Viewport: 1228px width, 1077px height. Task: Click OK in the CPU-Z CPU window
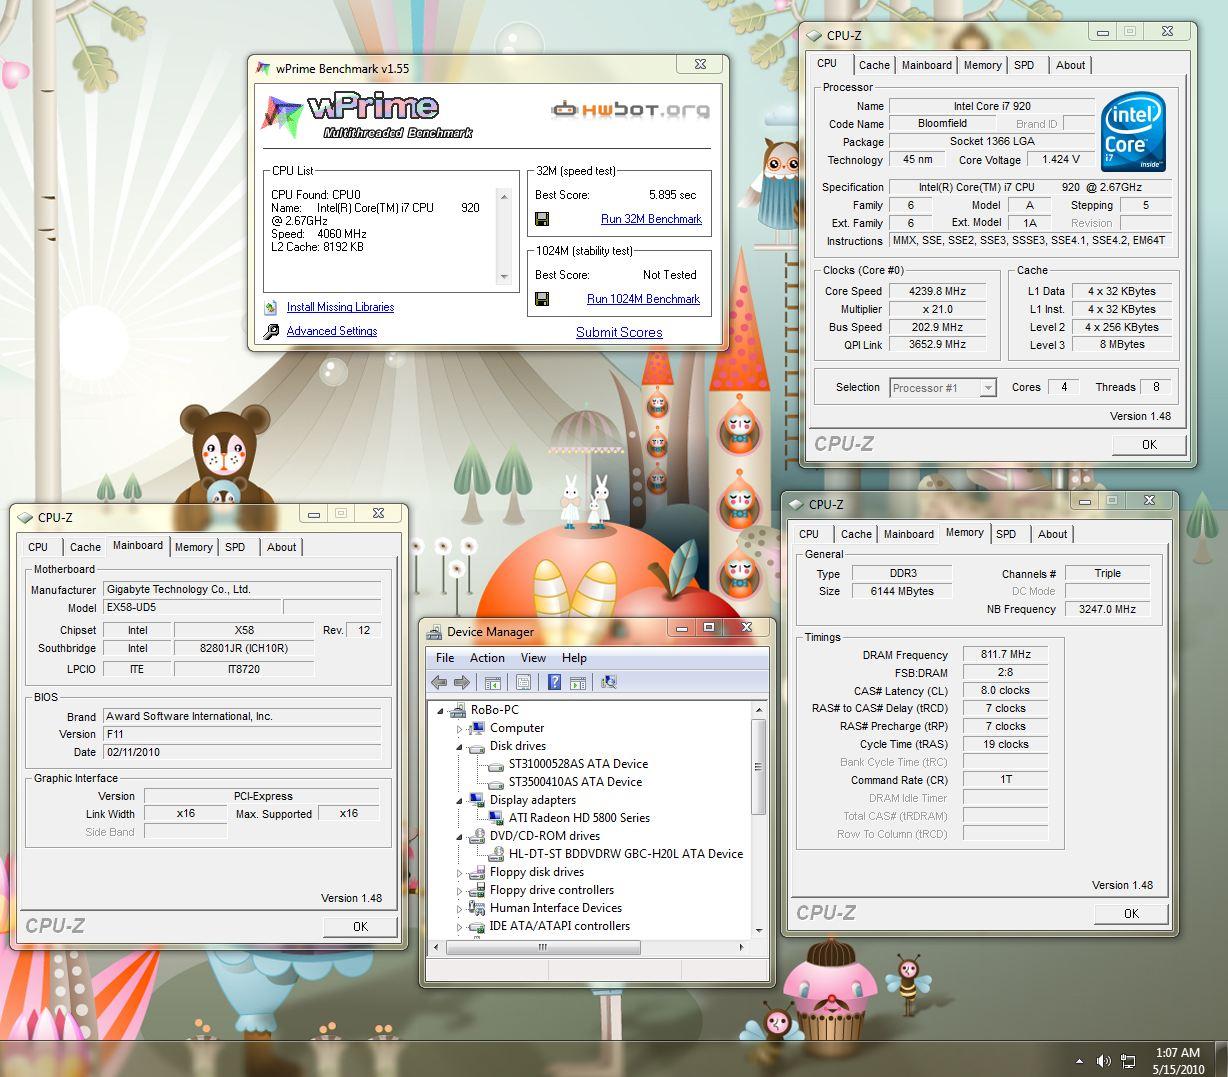point(1149,445)
